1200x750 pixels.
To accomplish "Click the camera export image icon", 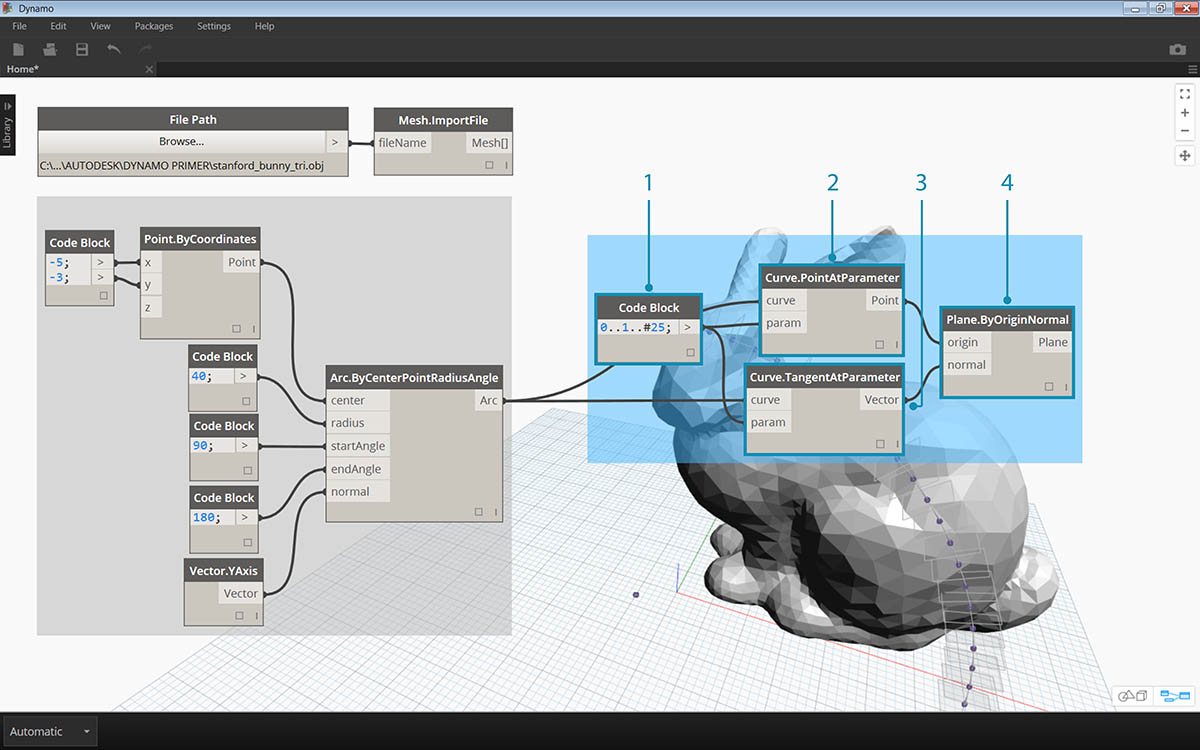I will click(1177, 49).
